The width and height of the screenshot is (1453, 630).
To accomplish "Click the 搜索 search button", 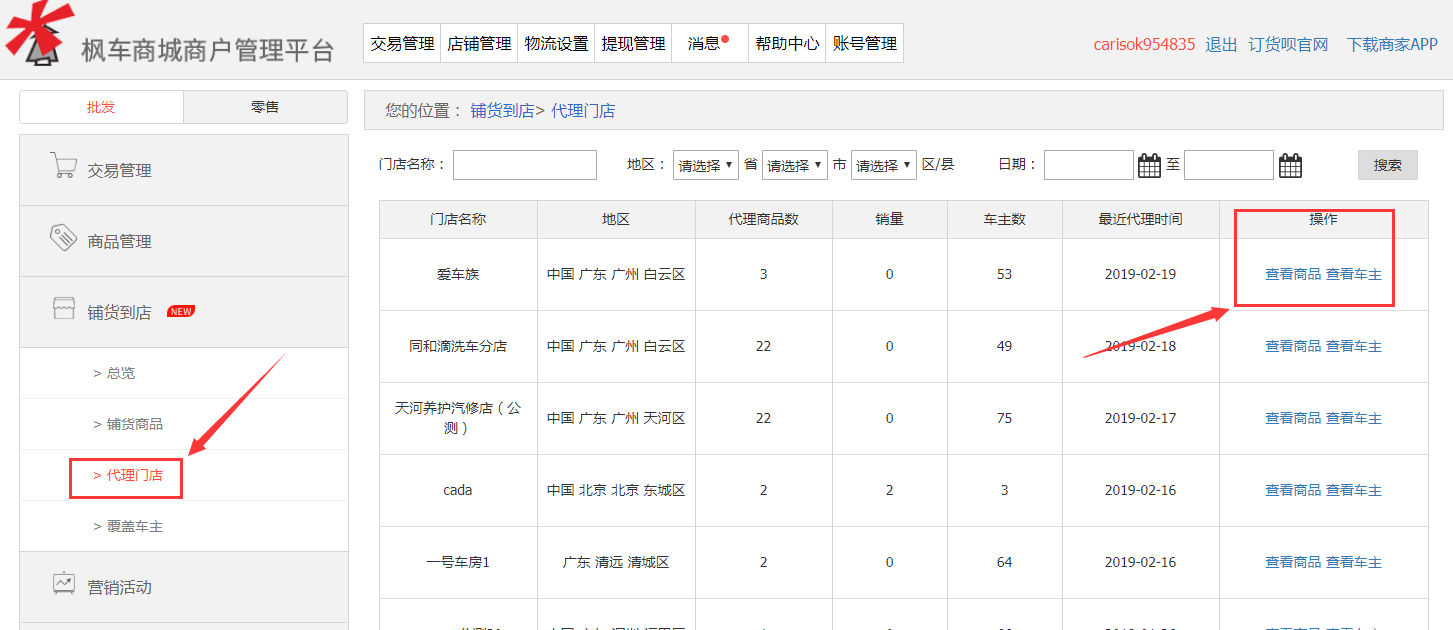I will [x=1387, y=164].
